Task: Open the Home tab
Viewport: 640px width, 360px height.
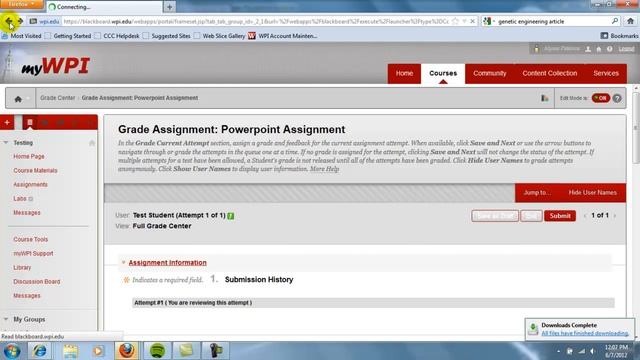Action: point(404,73)
